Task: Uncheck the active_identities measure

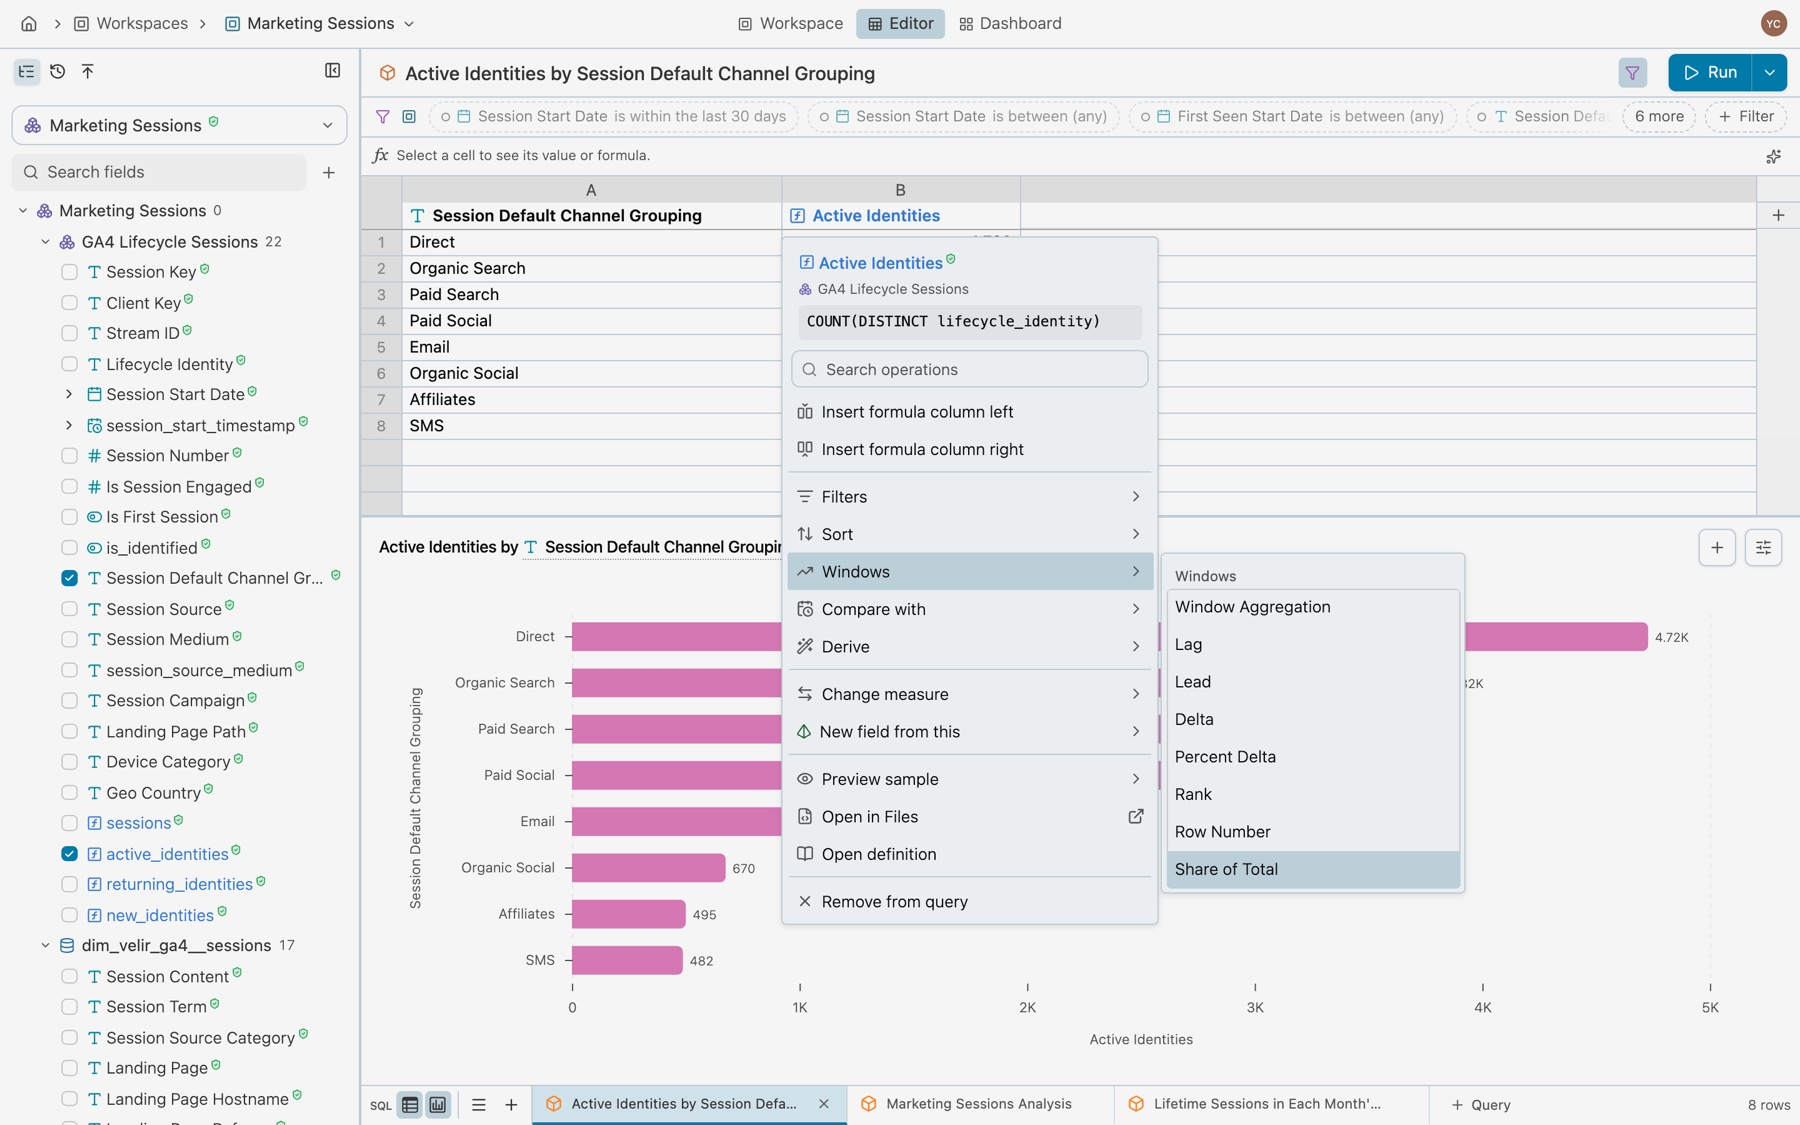Action: click(x=69, y=854)
